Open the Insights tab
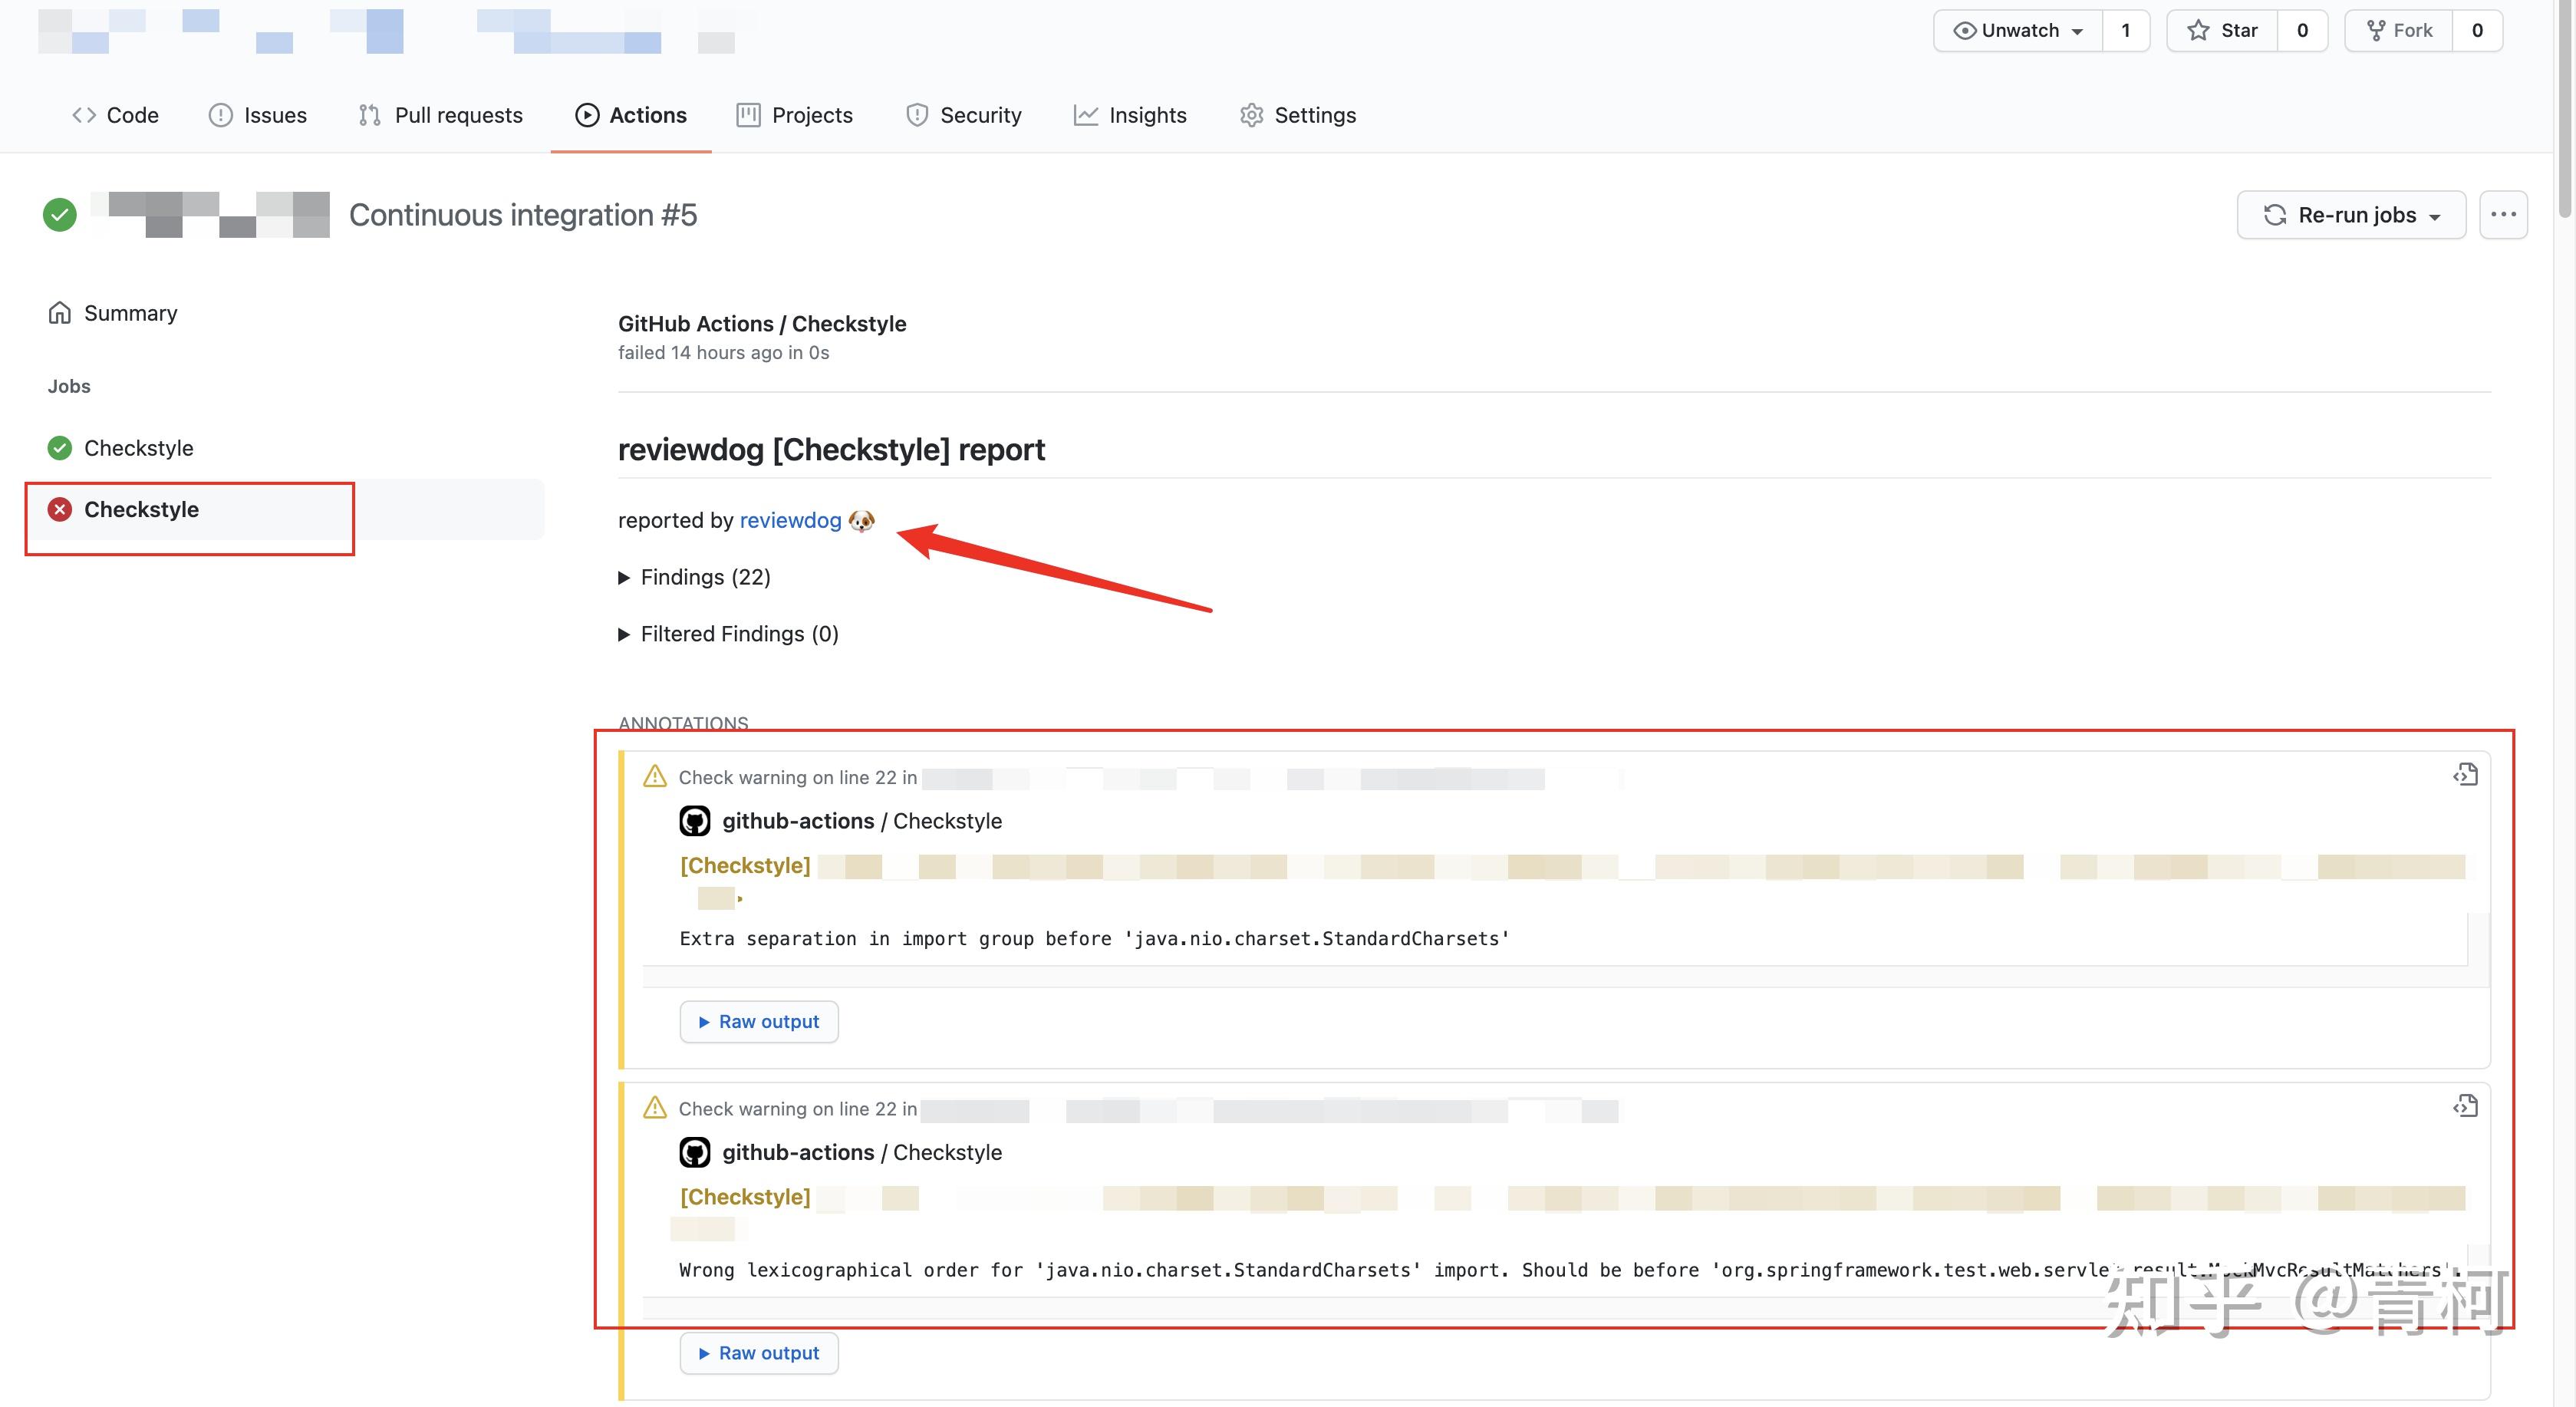Screen dimensions: 2576x1407 1130,115
